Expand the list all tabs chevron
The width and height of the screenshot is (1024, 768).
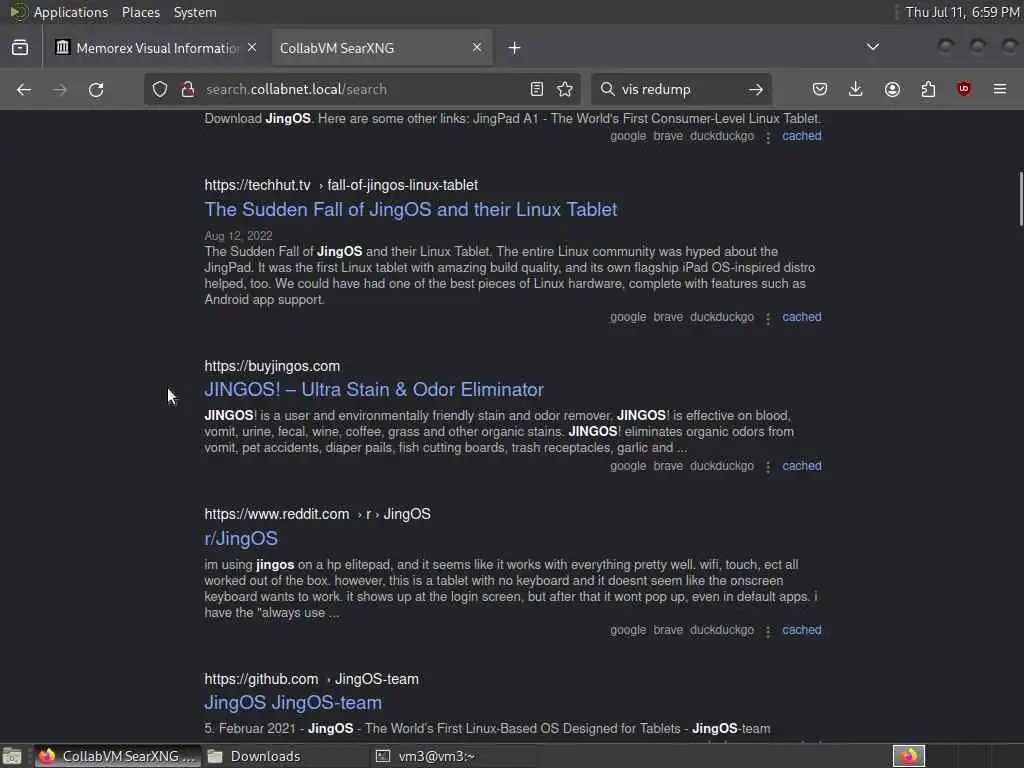point(872,47)
